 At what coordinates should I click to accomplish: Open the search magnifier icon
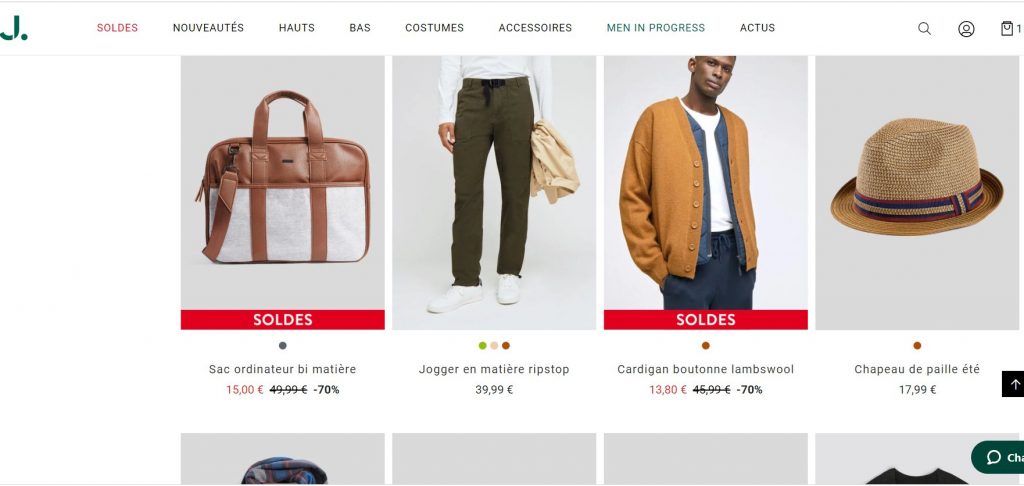point(924,28)
